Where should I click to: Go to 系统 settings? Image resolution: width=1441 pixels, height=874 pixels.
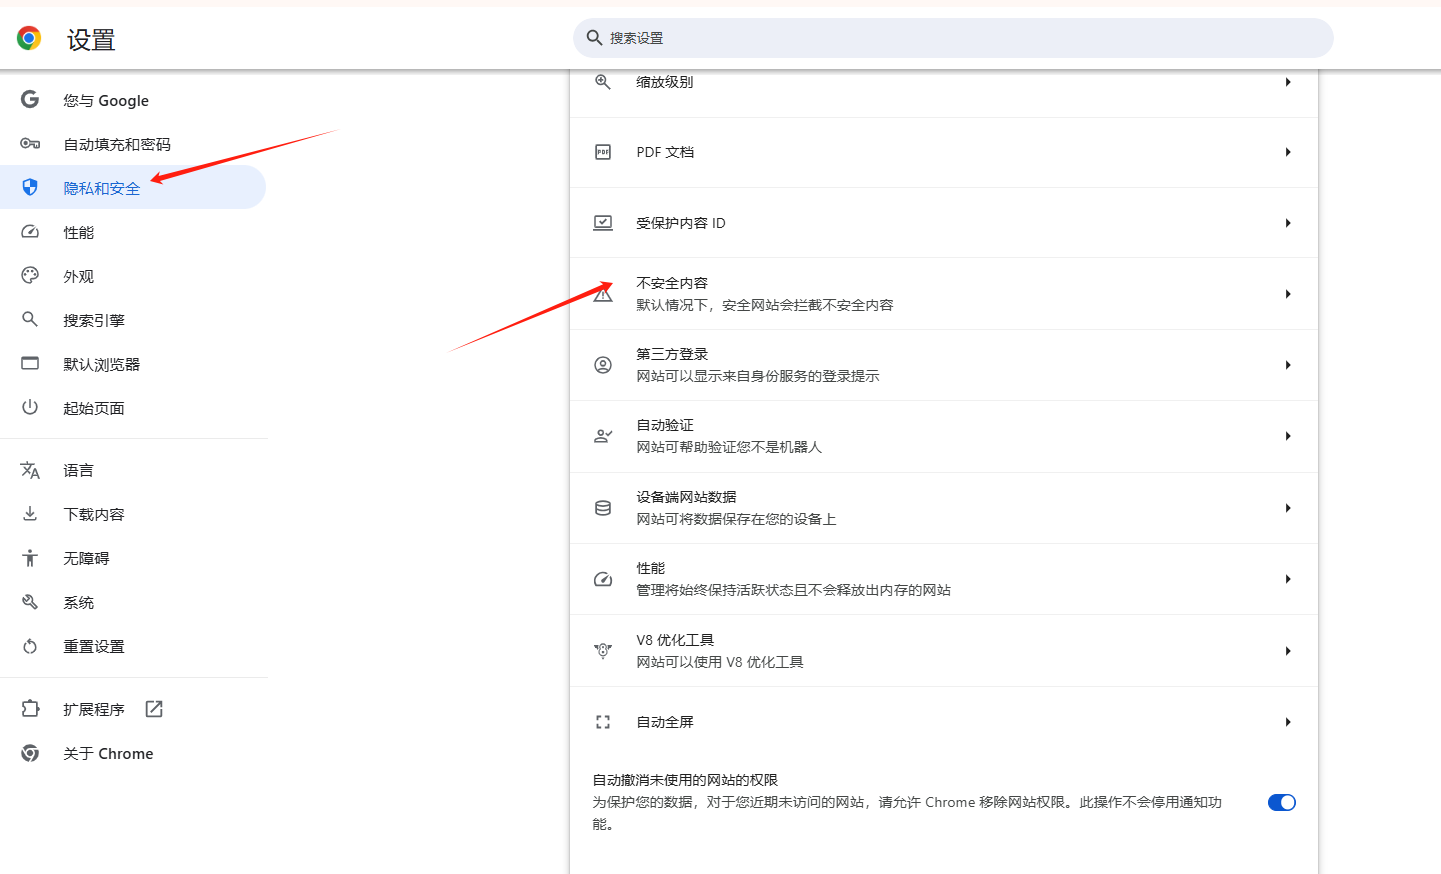(133, 602)
